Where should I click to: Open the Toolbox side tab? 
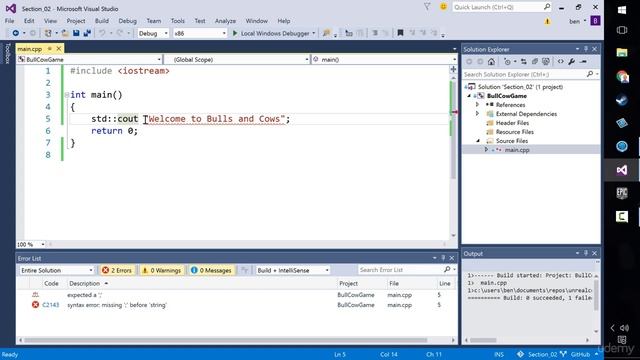point(7,53)
